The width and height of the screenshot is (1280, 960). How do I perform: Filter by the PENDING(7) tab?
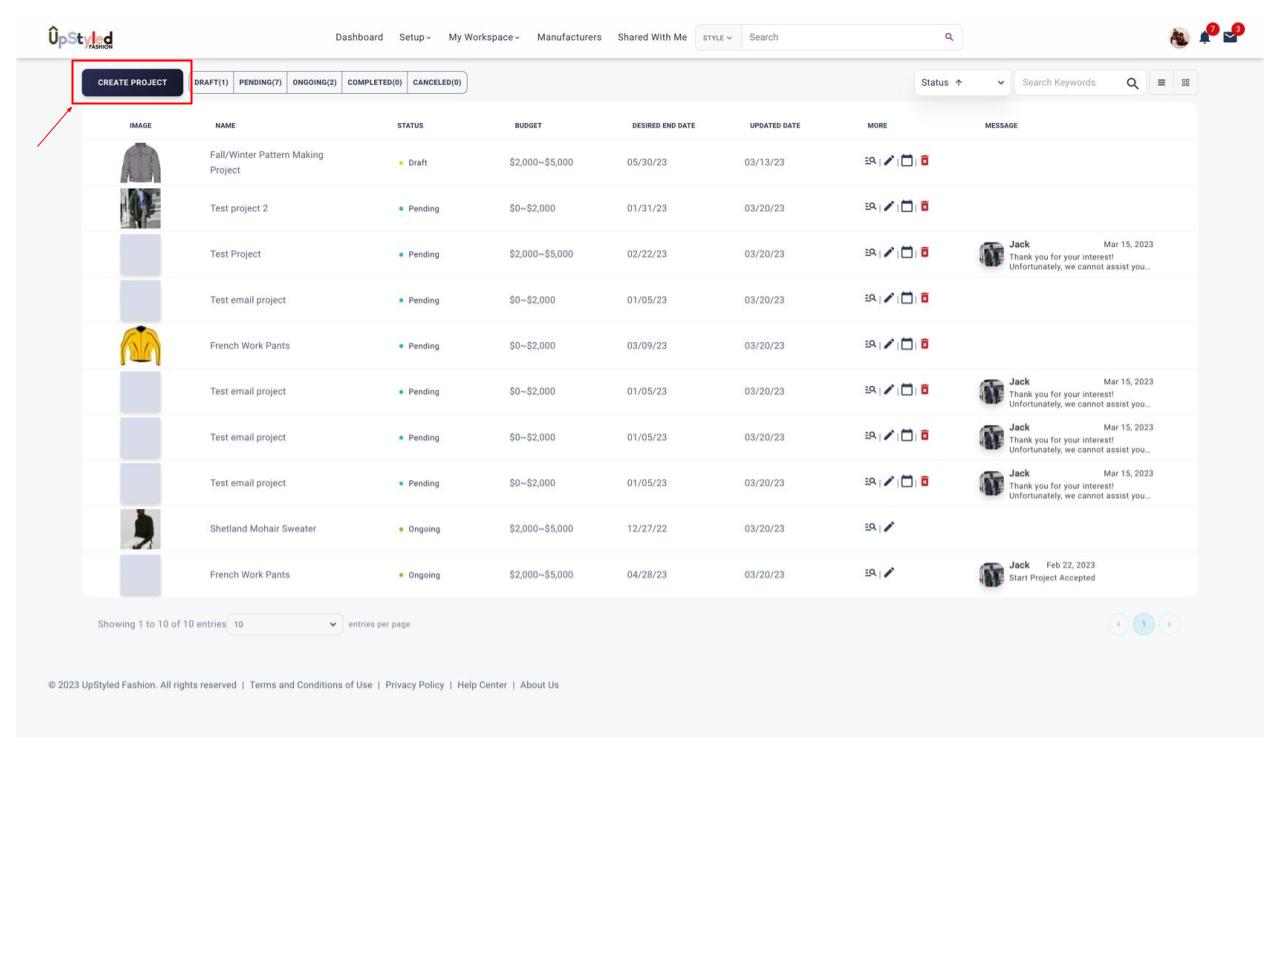point(260,83)
